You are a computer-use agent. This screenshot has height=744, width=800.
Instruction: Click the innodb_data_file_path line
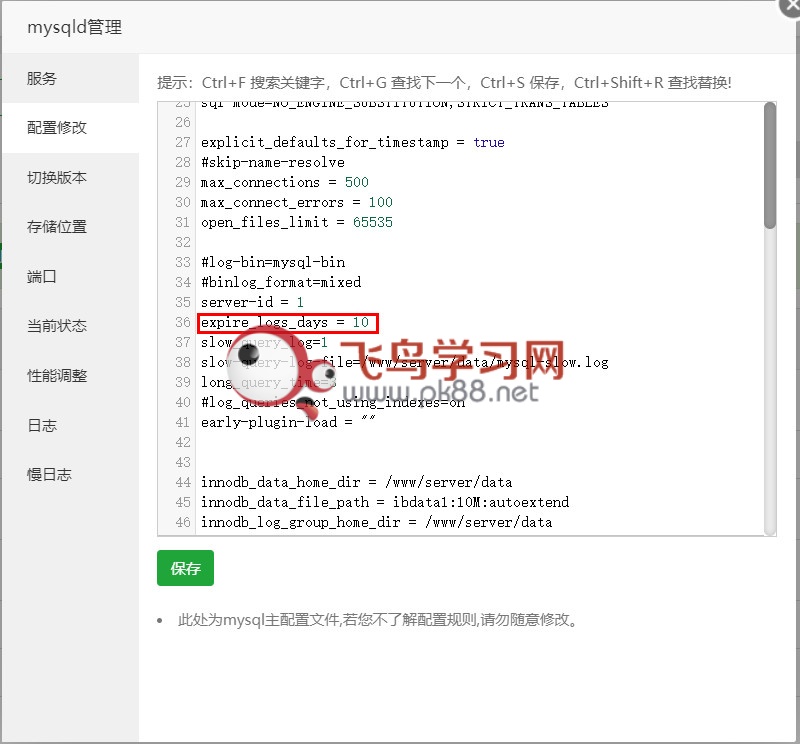tap(384, 502)
